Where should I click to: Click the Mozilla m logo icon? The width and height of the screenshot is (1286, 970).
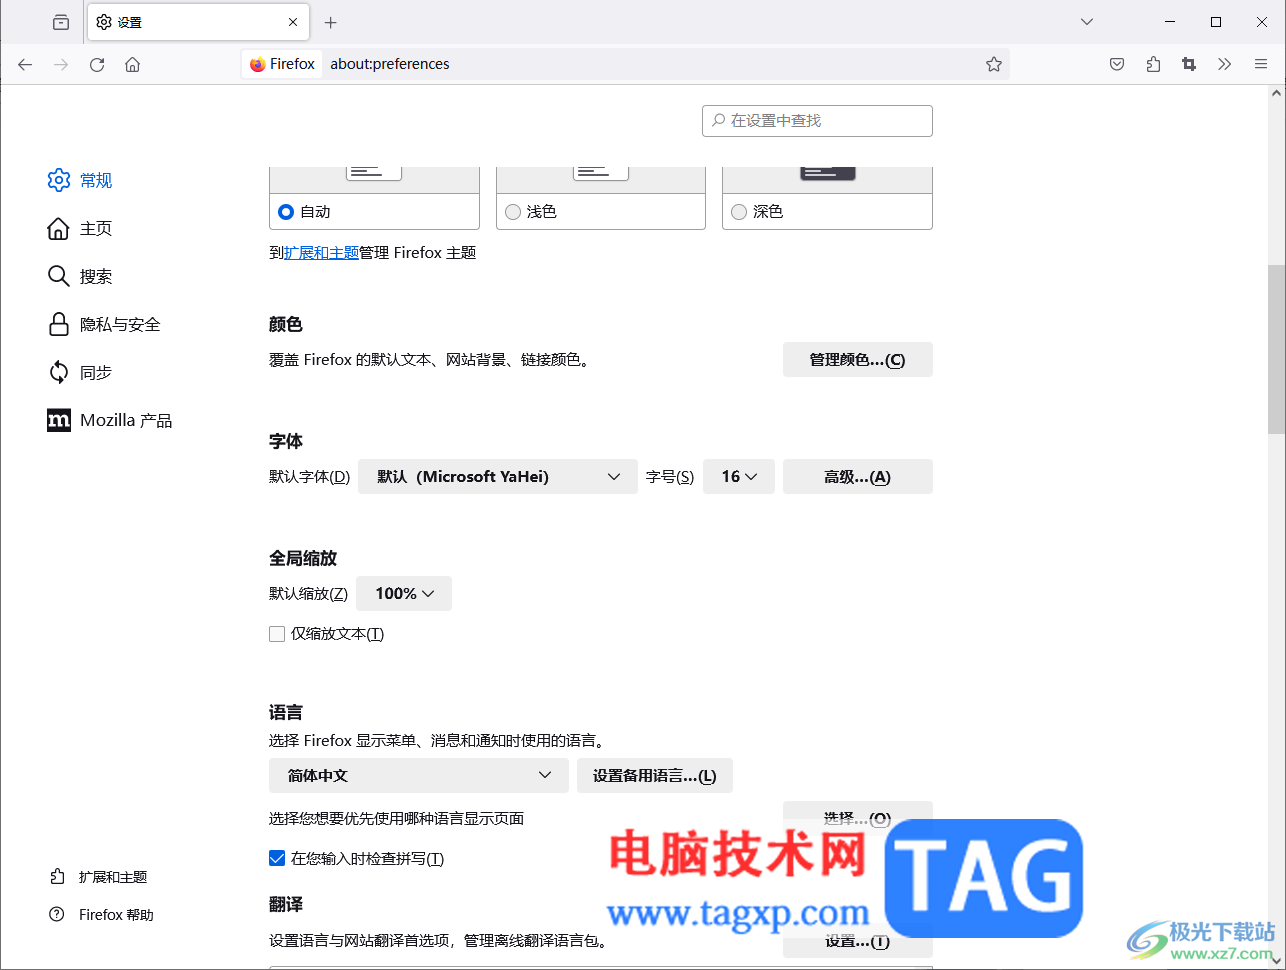coord(59,420)
